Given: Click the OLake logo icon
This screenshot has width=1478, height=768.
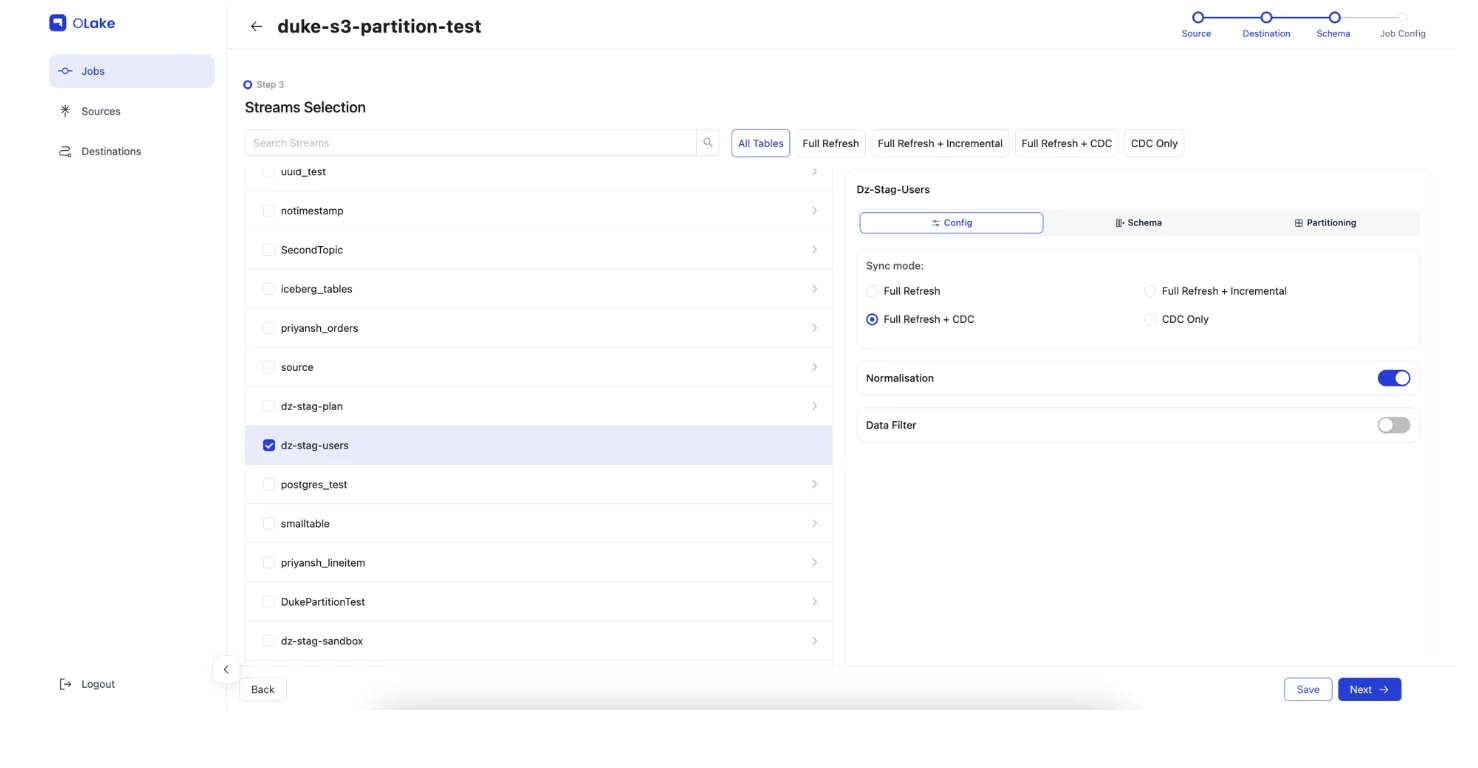Looking at the screenshot, I should click(x=58, y=23).
